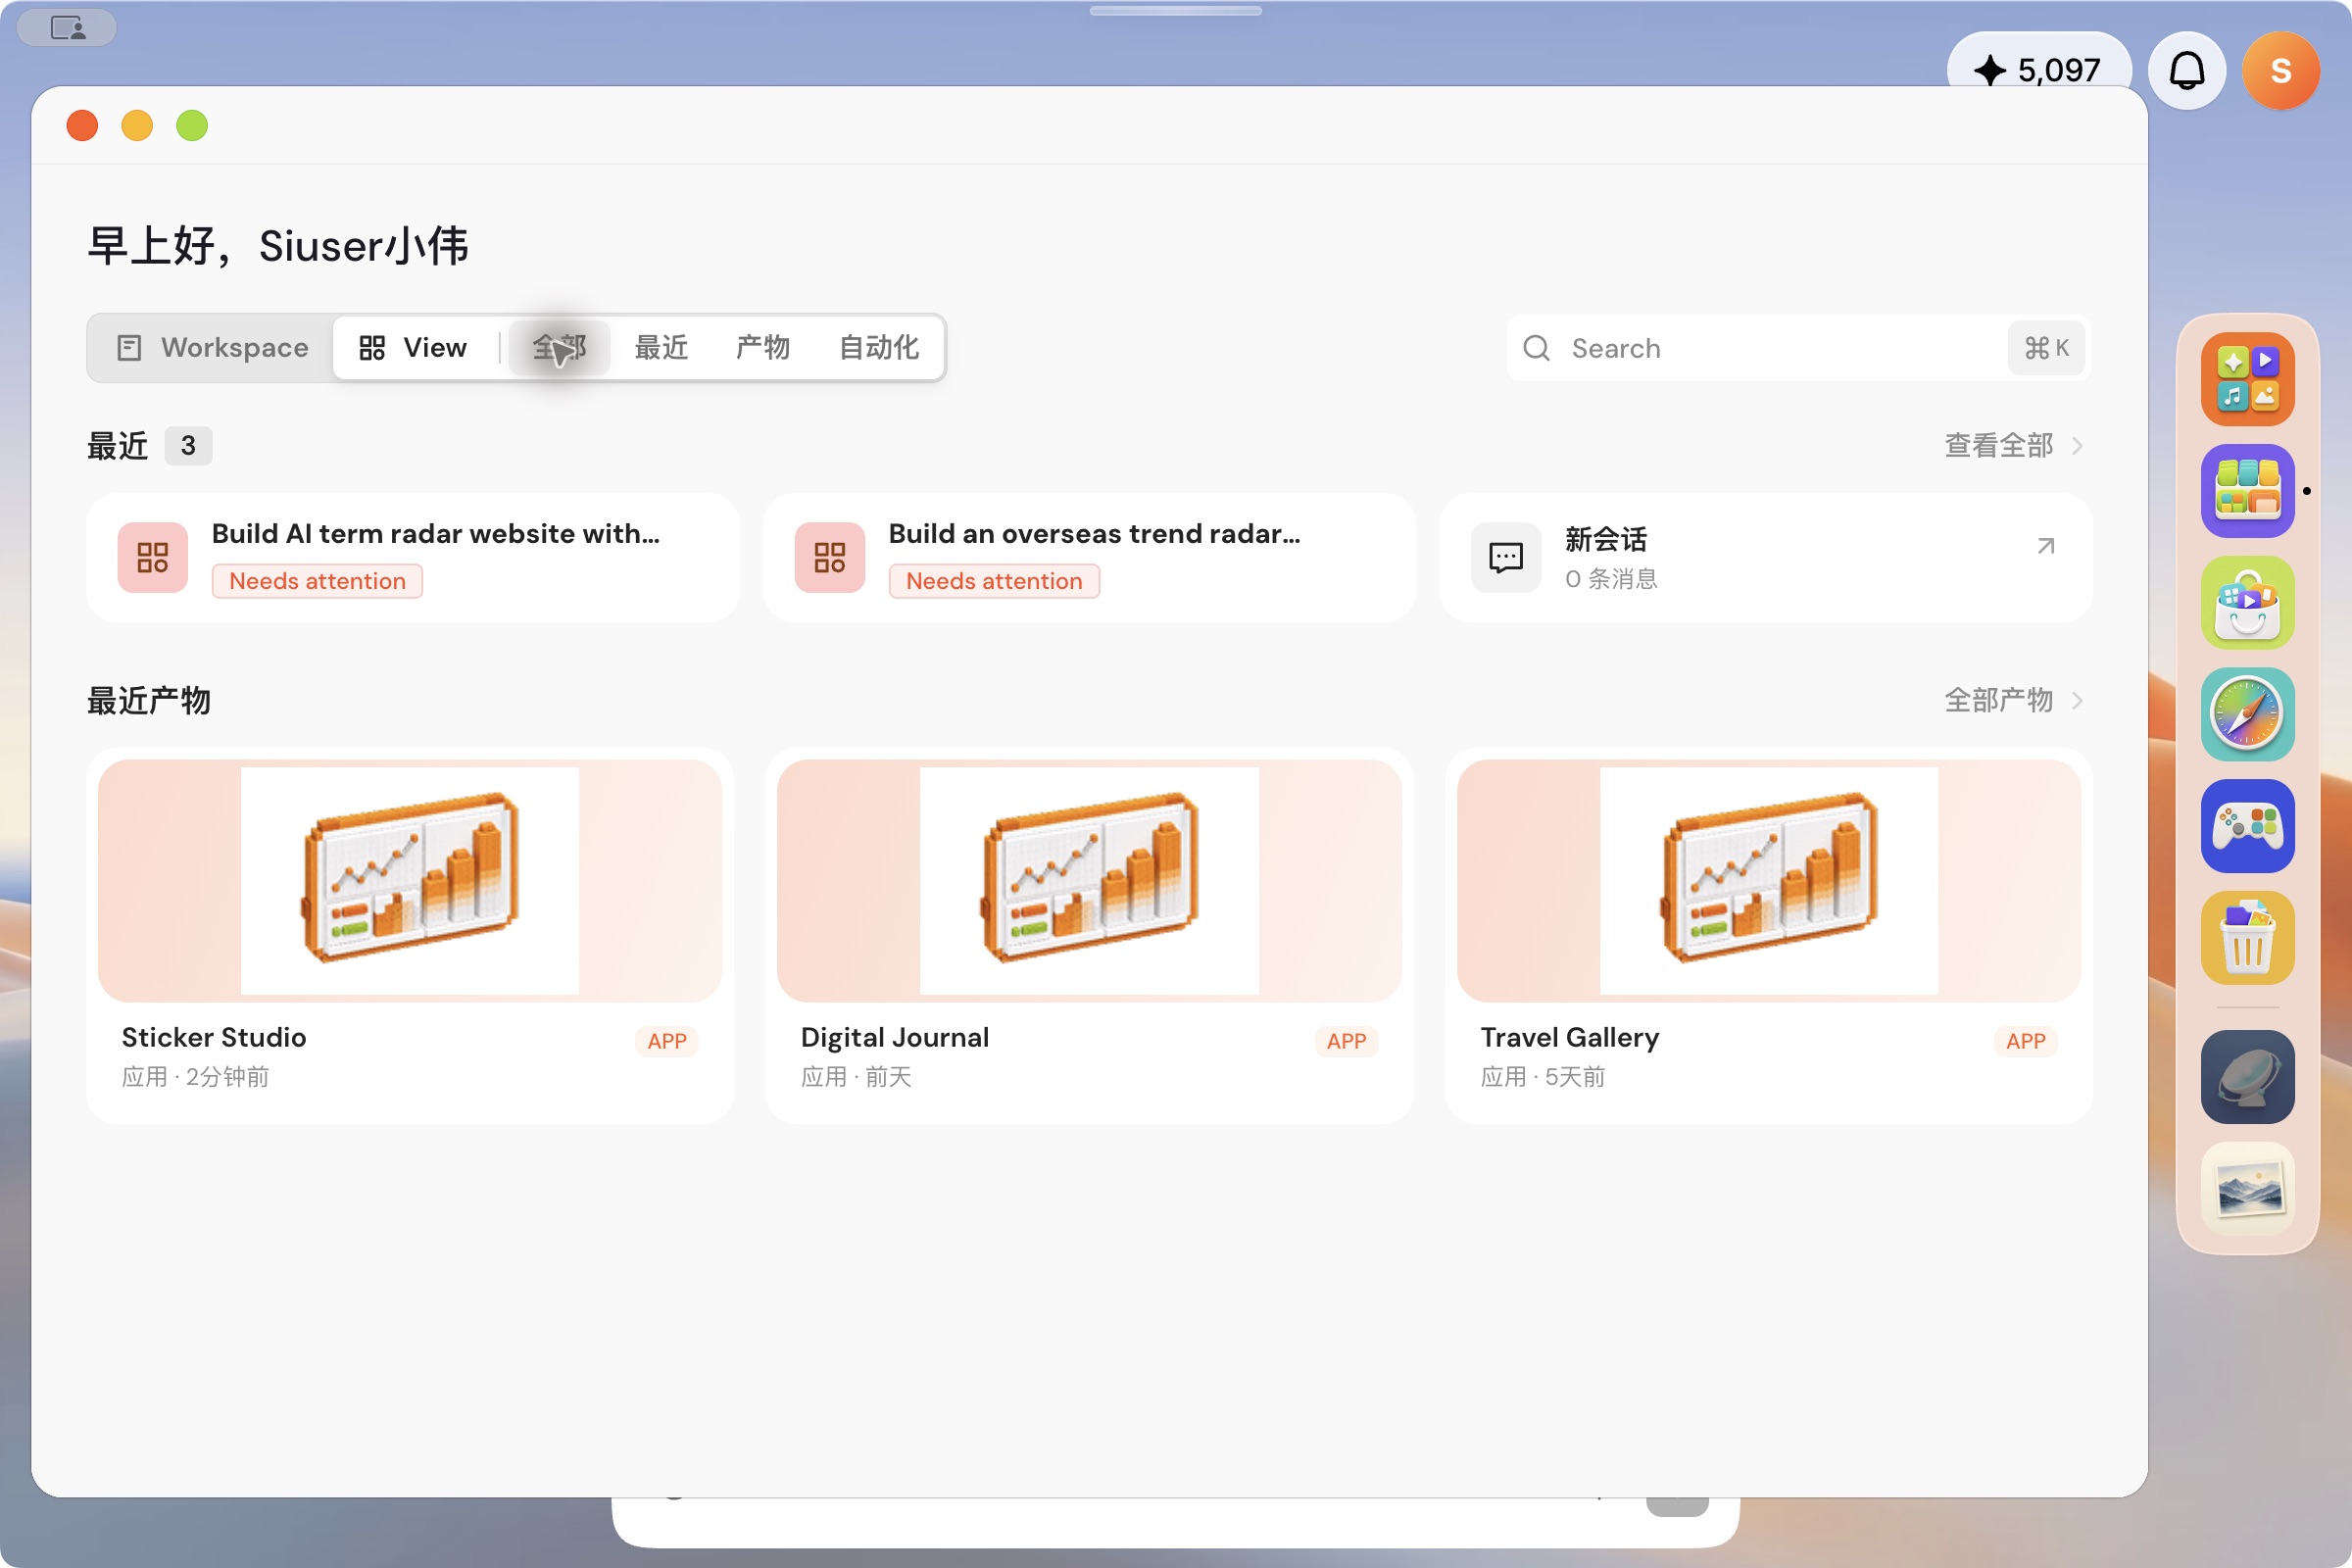Select the 最近 tab
Image resolution: width=2352 pixels, height=1568 pixels.
pyautogui.click(x=661, y=348)
